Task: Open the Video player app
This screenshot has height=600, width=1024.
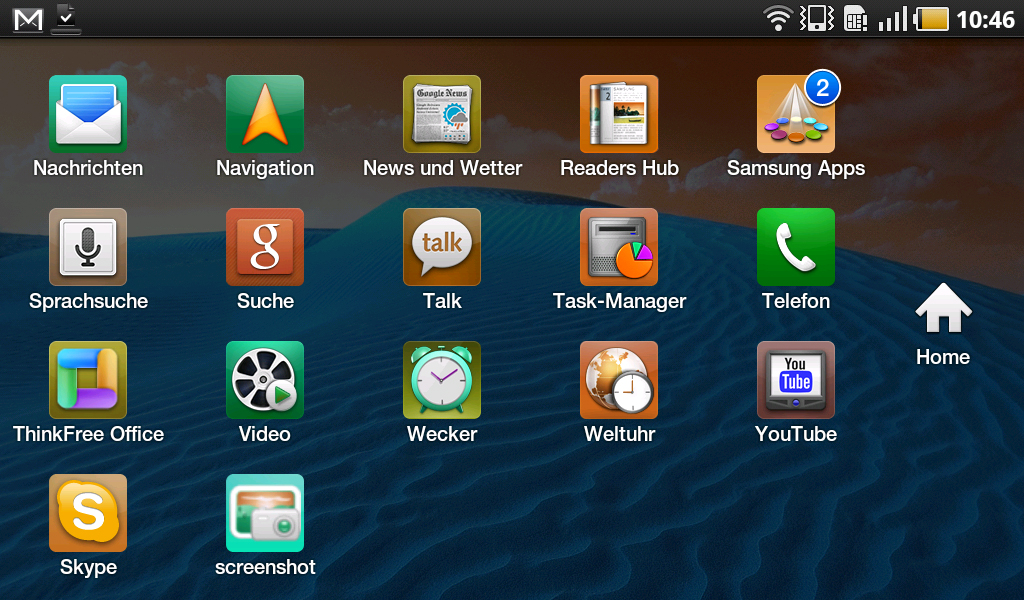Action: pos(265,380)
